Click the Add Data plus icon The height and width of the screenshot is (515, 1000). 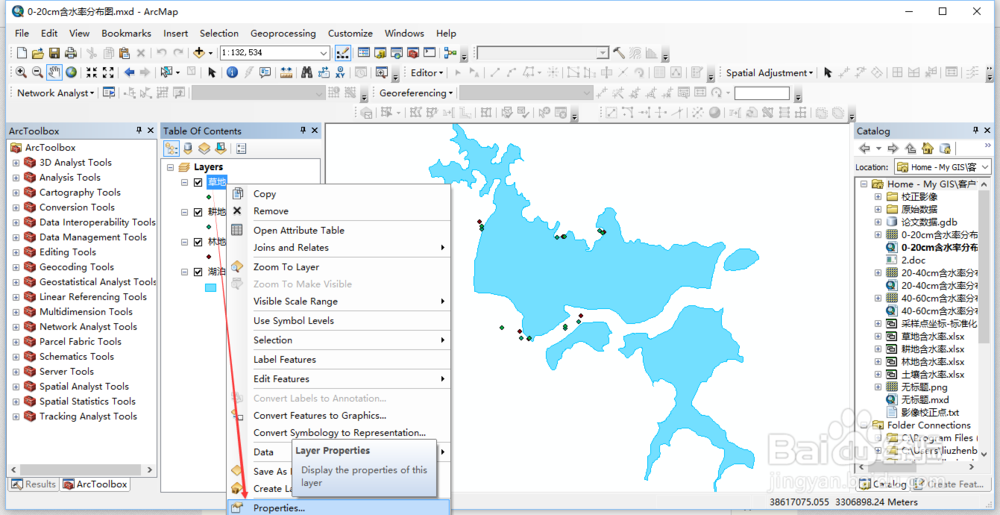coord(199,53)
